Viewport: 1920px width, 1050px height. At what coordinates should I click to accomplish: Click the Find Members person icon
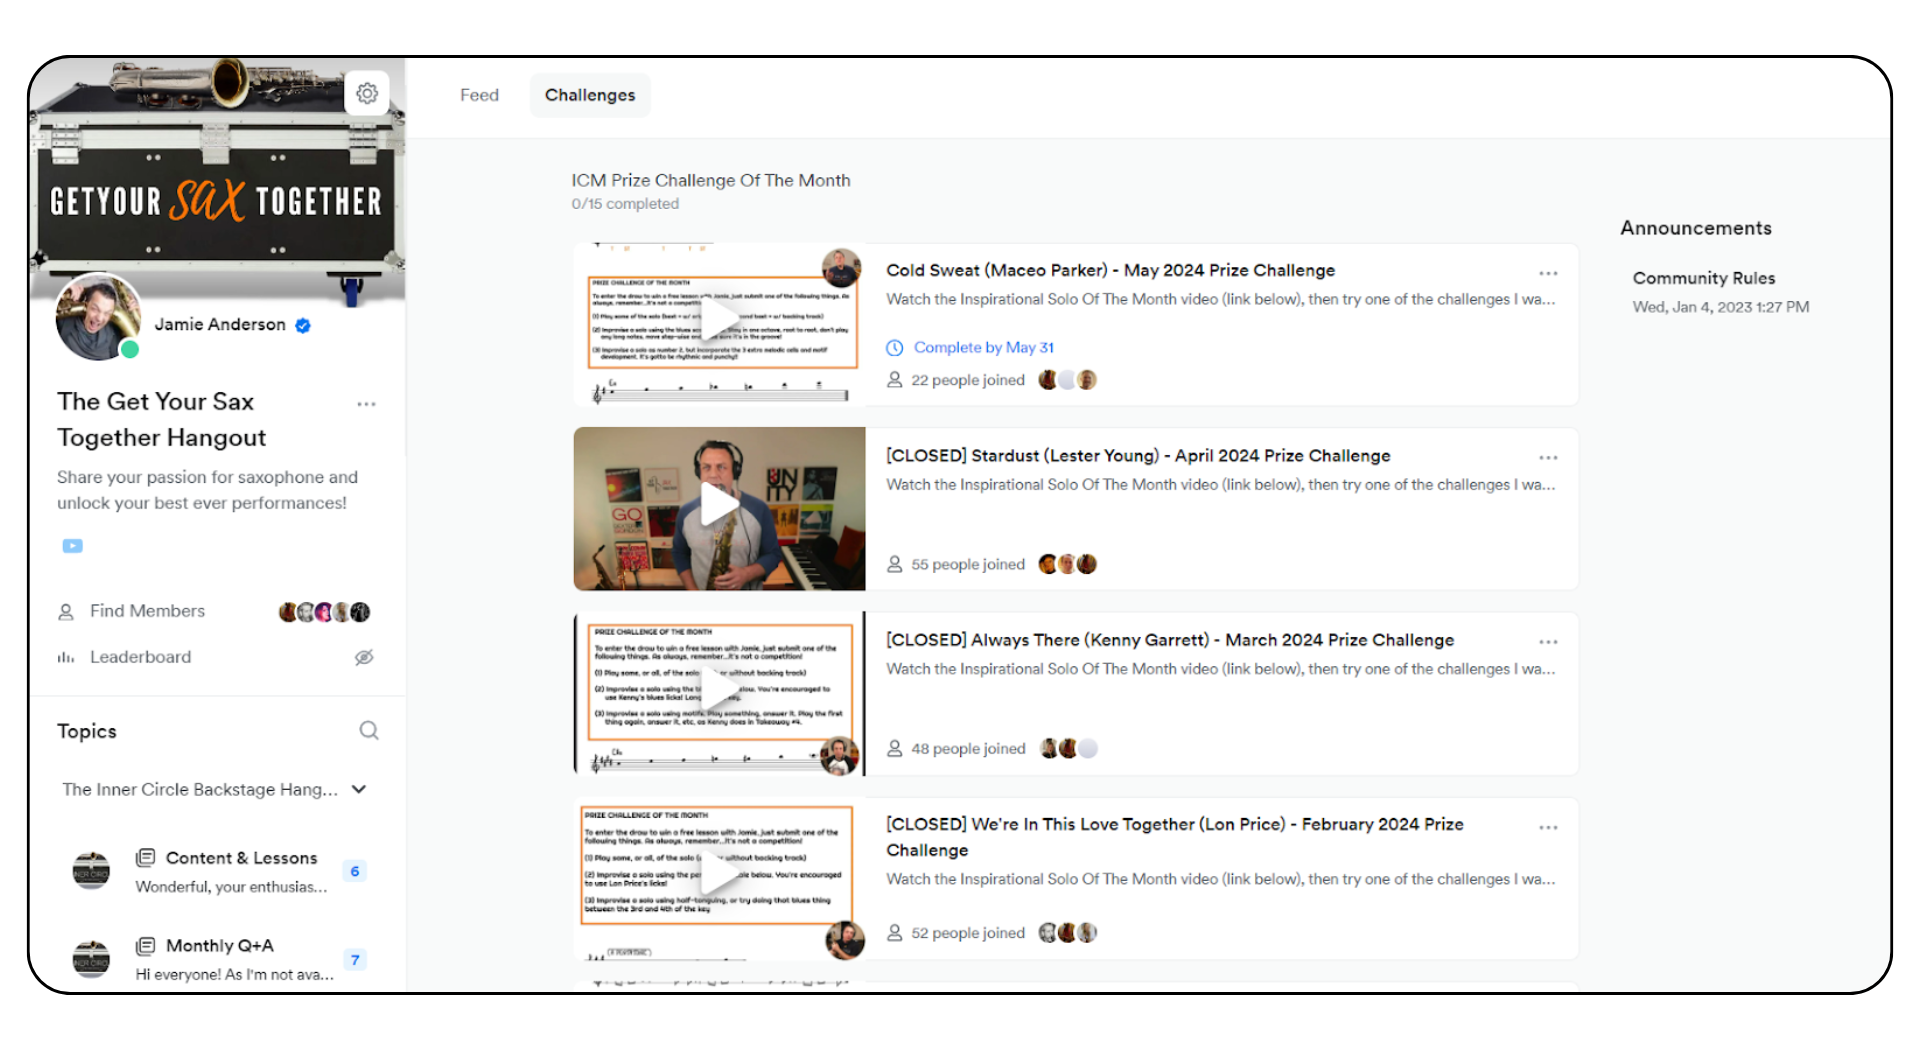point(66,612)
